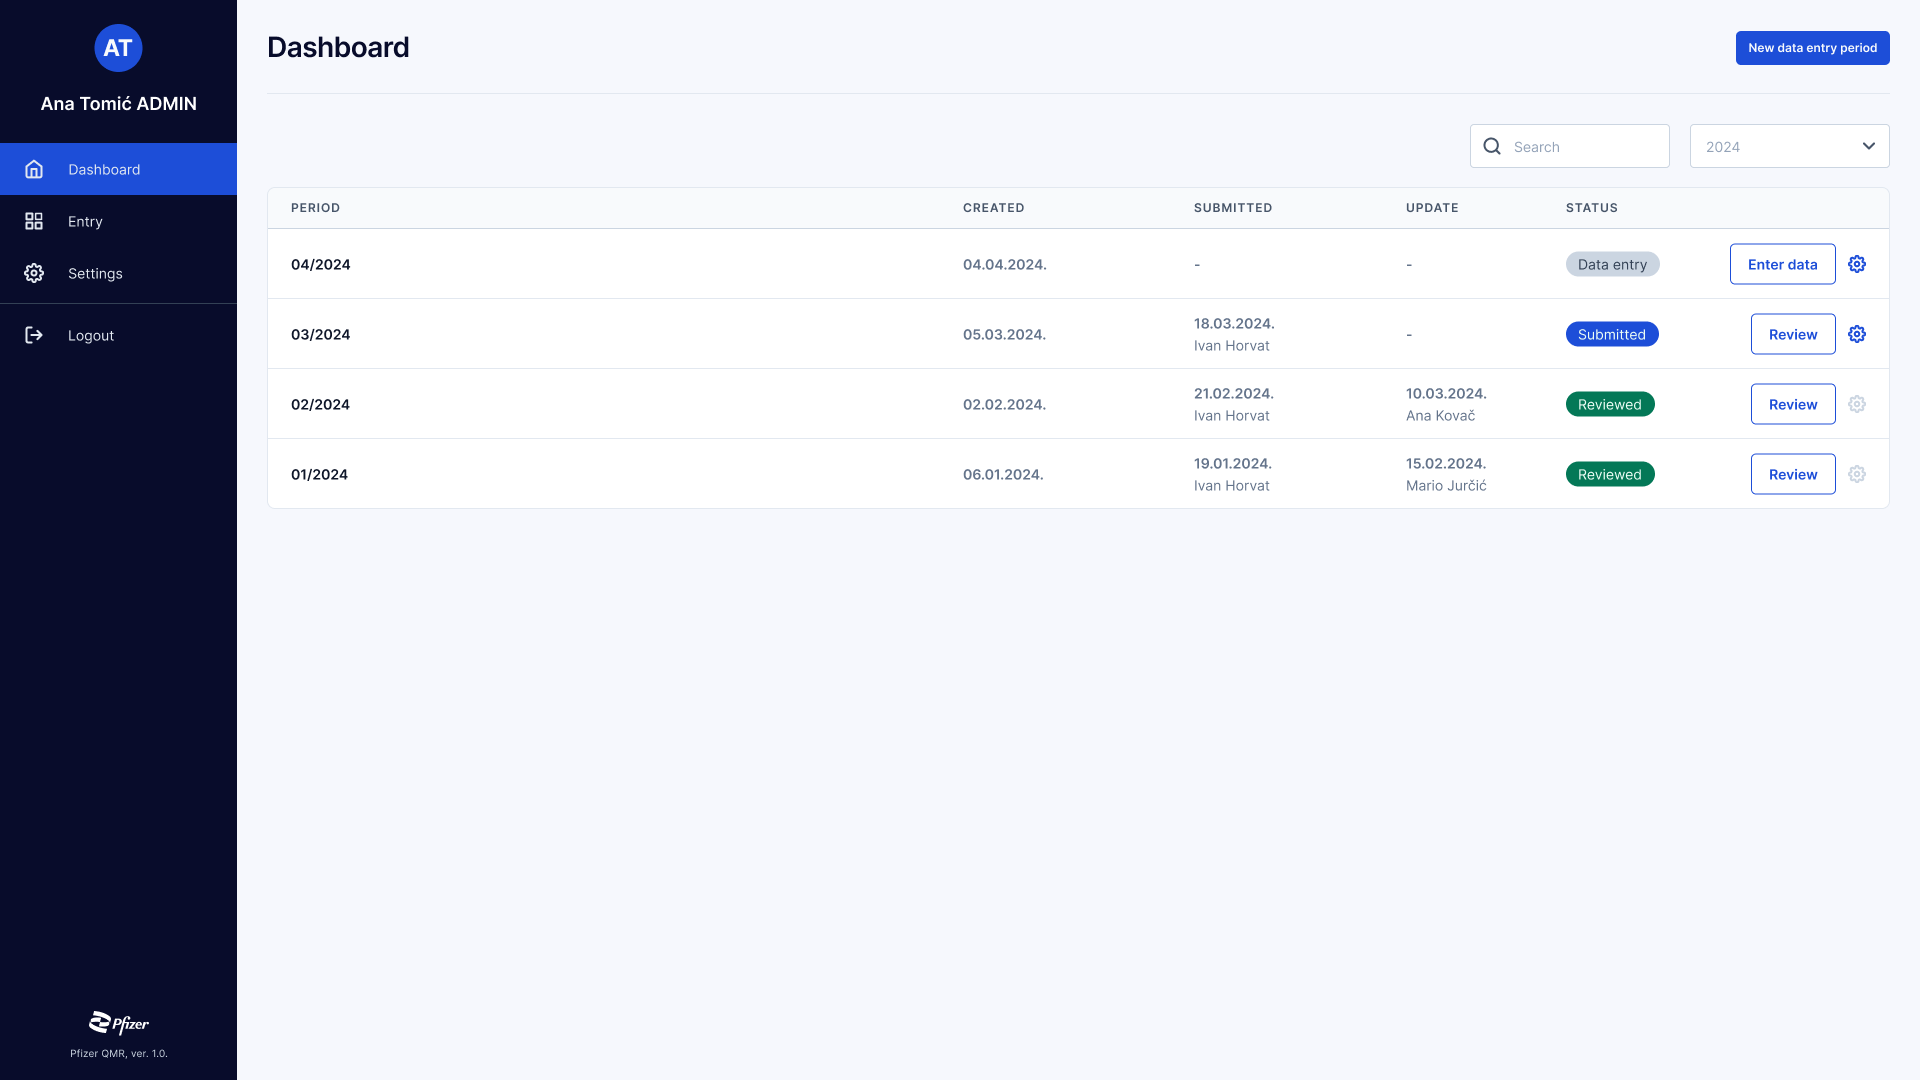Click the SUBMITTED column header
The image size is (1920, 1080).
click(x=1232, y=208)
